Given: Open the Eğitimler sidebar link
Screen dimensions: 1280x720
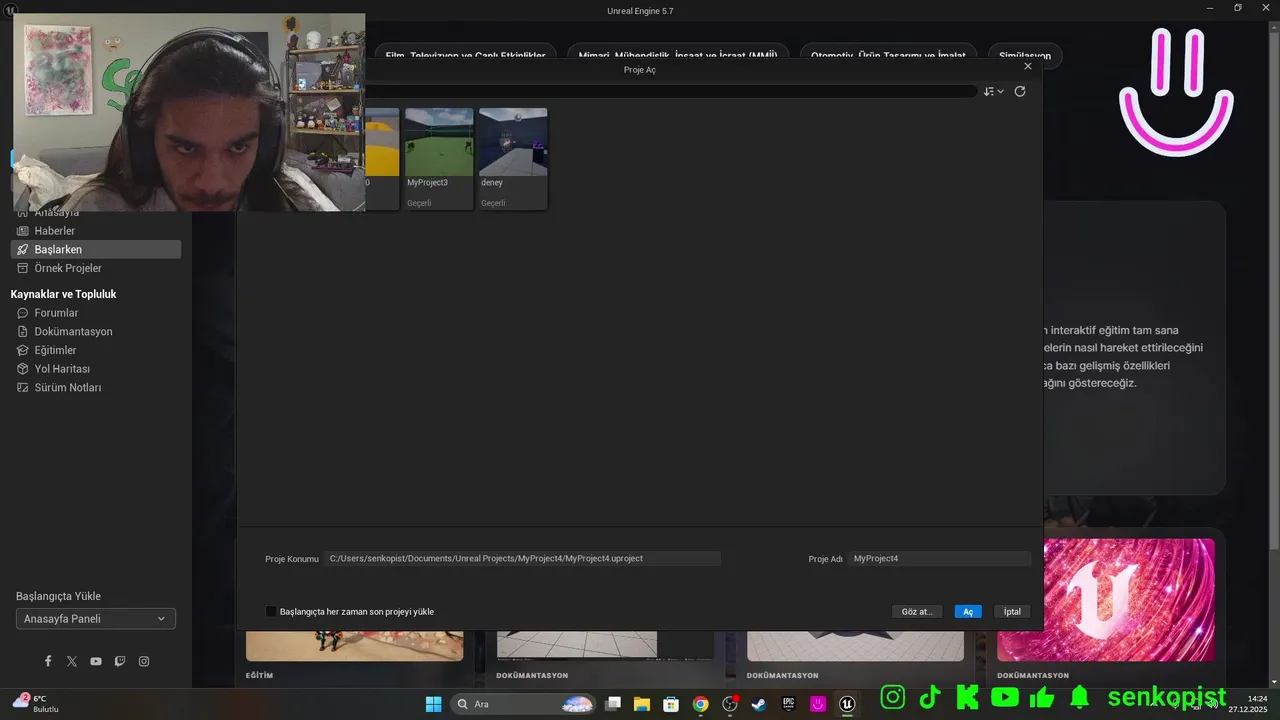Looking at the screenshot, I should (x=95, y=350).
